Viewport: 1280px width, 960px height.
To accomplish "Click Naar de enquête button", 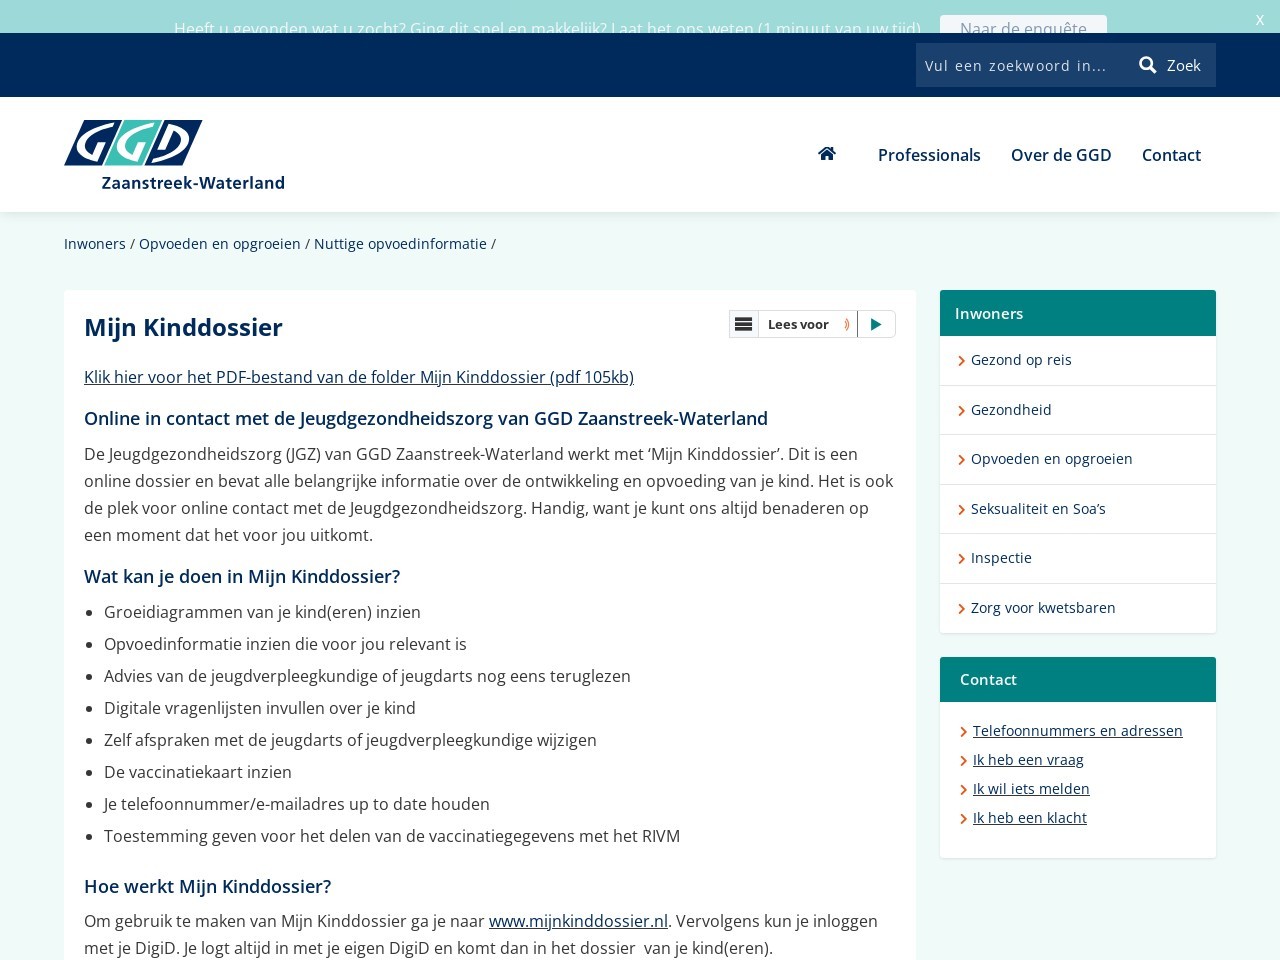I will tap(1023, 25).
